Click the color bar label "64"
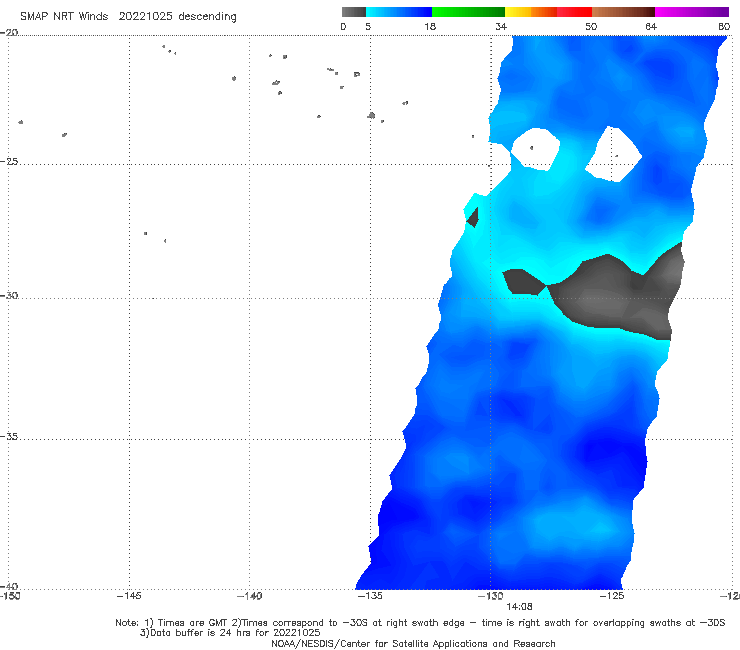Image resolution: width=740 pixels, height=650 pixels. point(651,27)
